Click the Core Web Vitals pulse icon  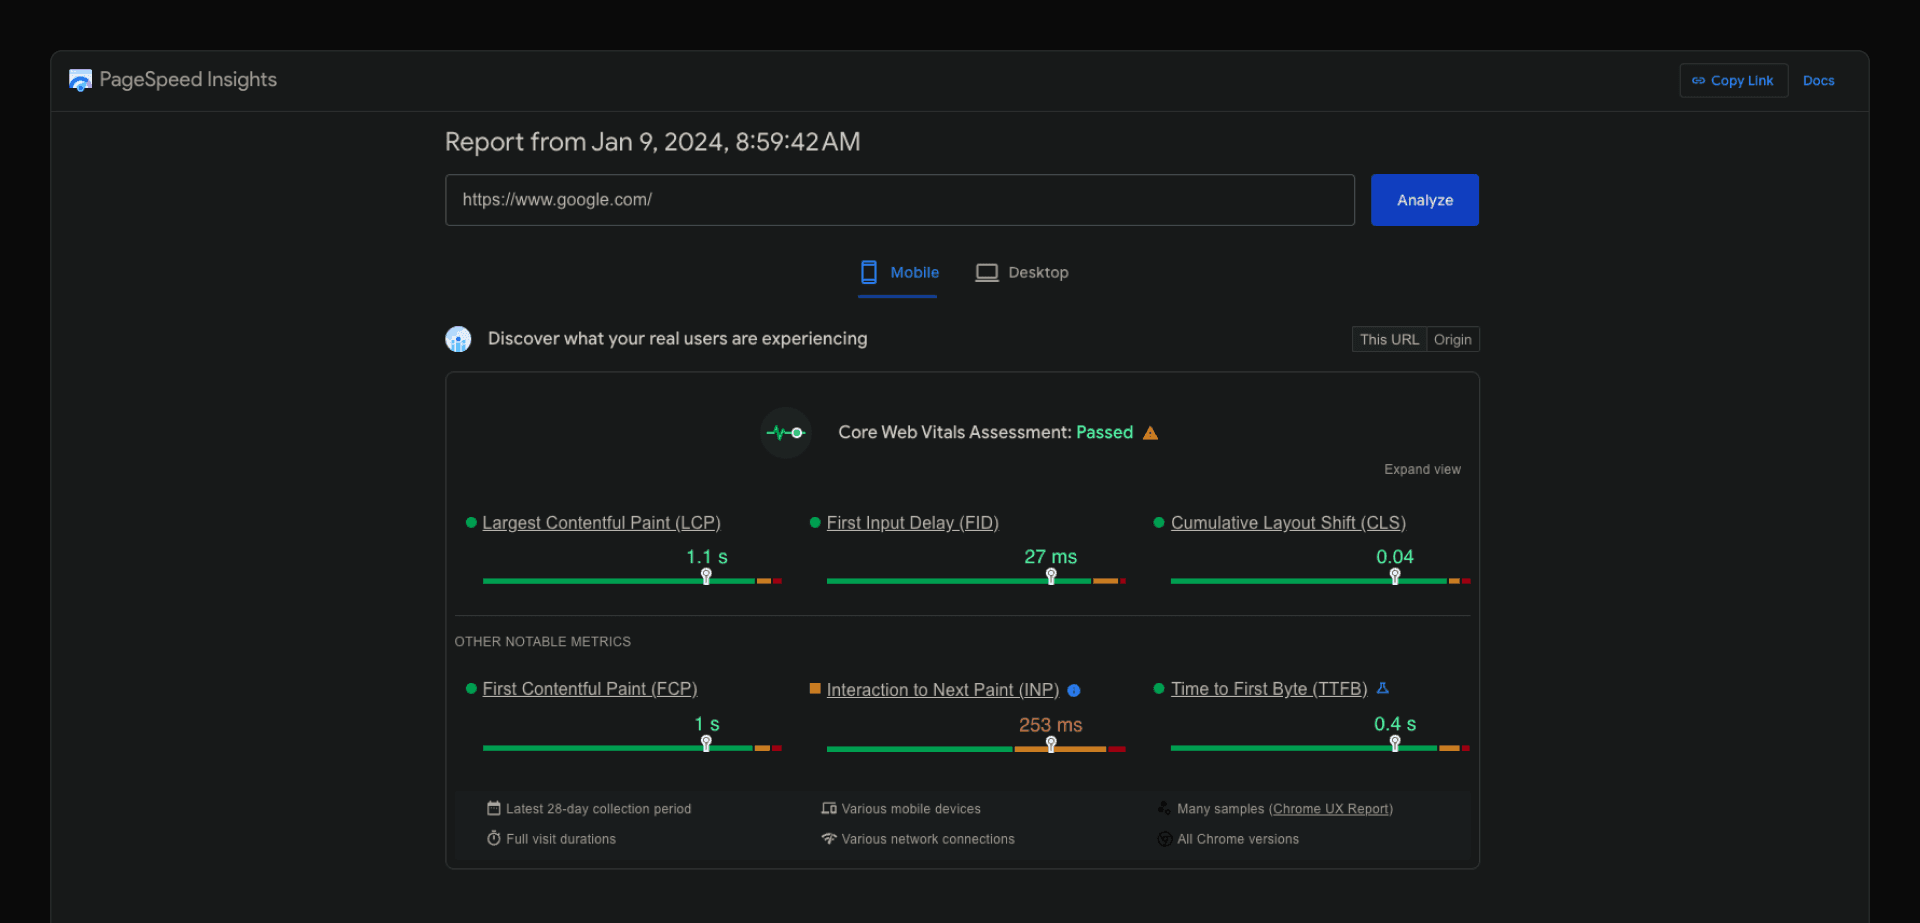(786, 432)
